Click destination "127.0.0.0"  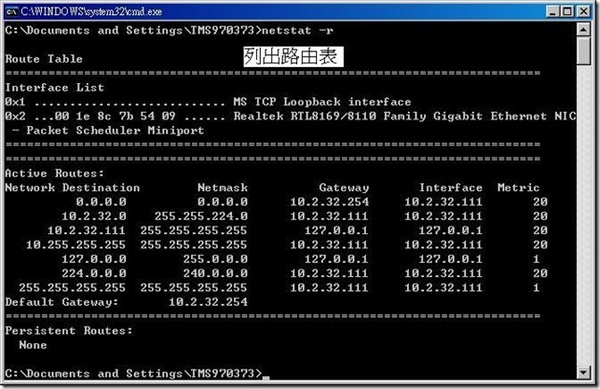tap(94, 259)
